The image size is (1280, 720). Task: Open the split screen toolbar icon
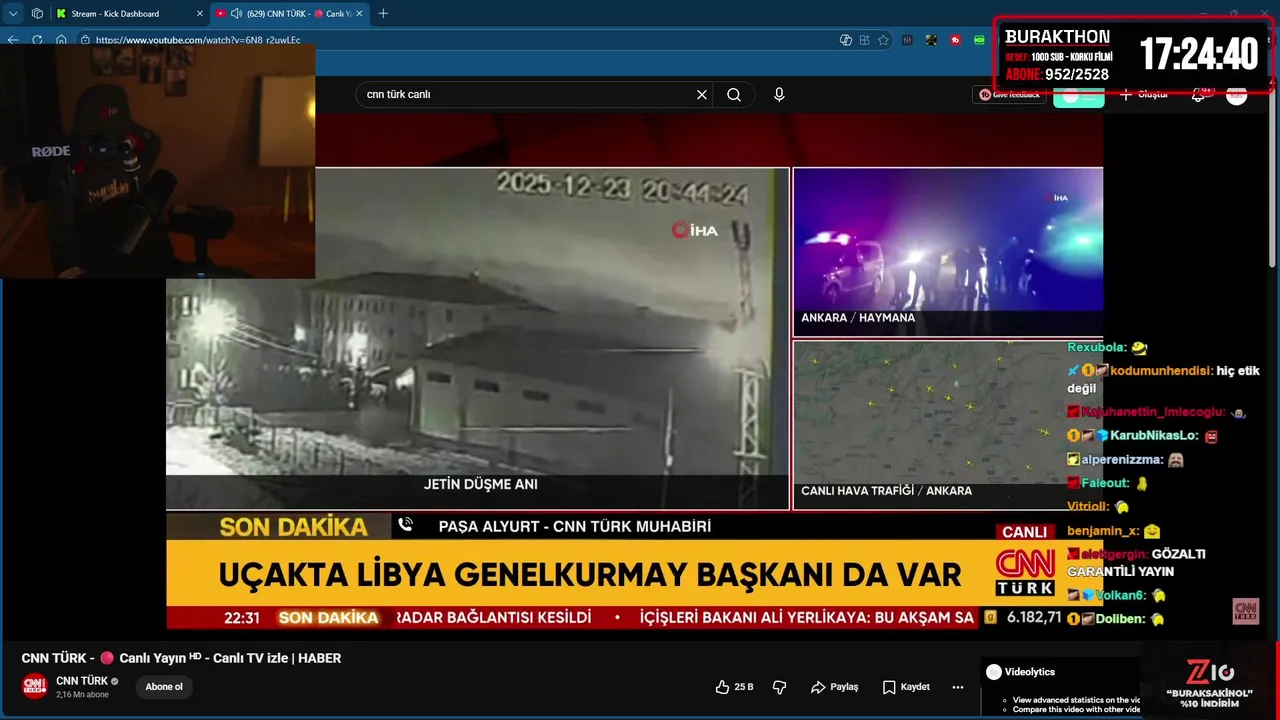[x=864, y=40]
